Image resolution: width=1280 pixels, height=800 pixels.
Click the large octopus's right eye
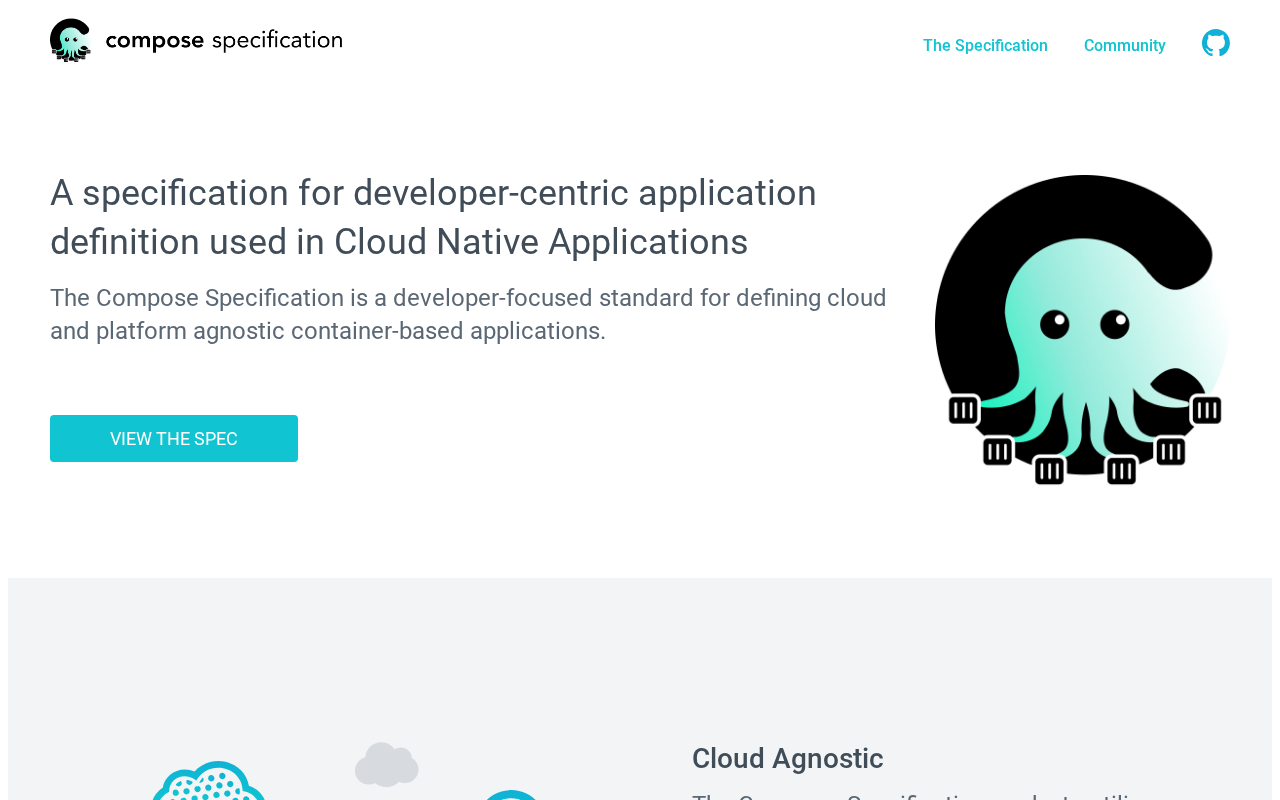click(1115, 324)
